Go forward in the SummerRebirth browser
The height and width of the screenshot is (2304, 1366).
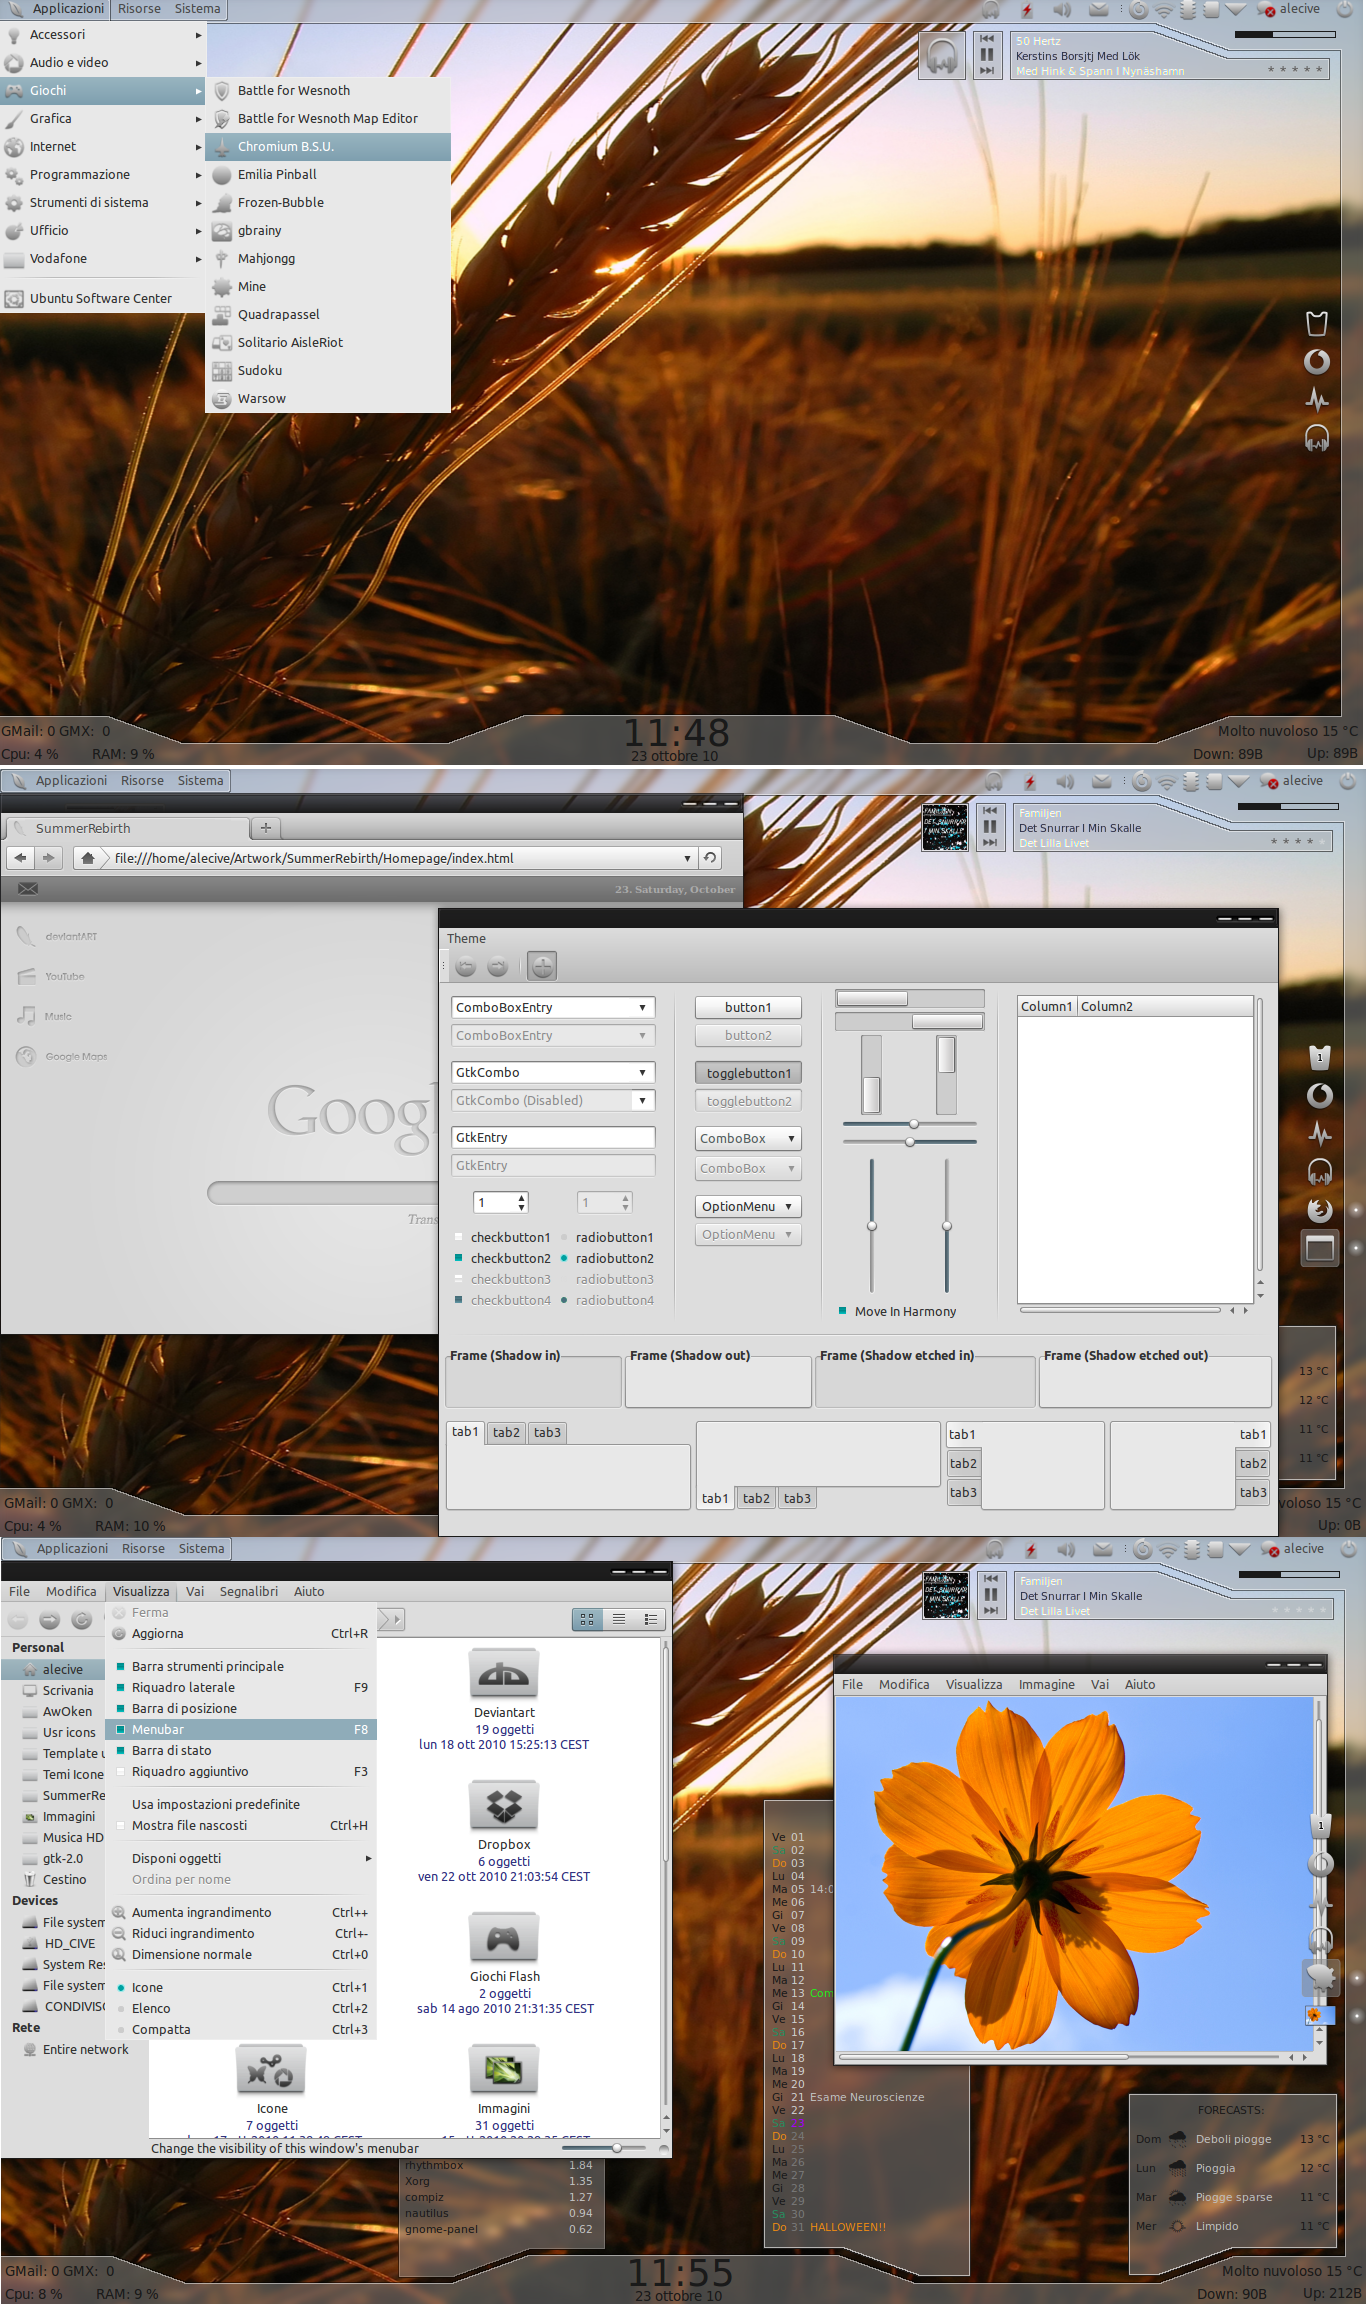click(47, 858)
